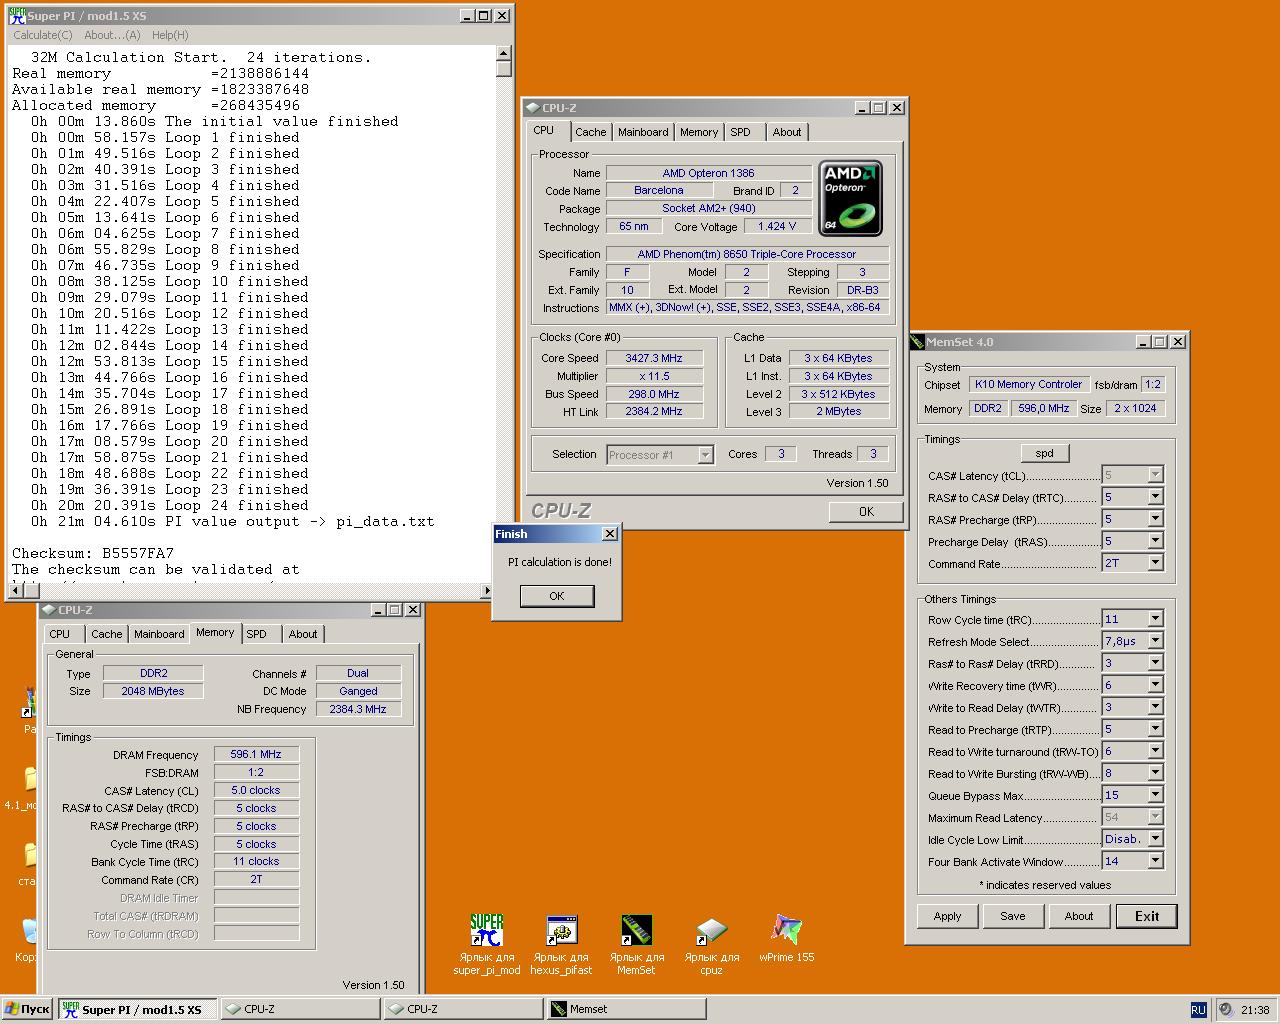Click the Name field AMD Opteron 1386
The image size is (1280, 1024).
tap(708, 173)
